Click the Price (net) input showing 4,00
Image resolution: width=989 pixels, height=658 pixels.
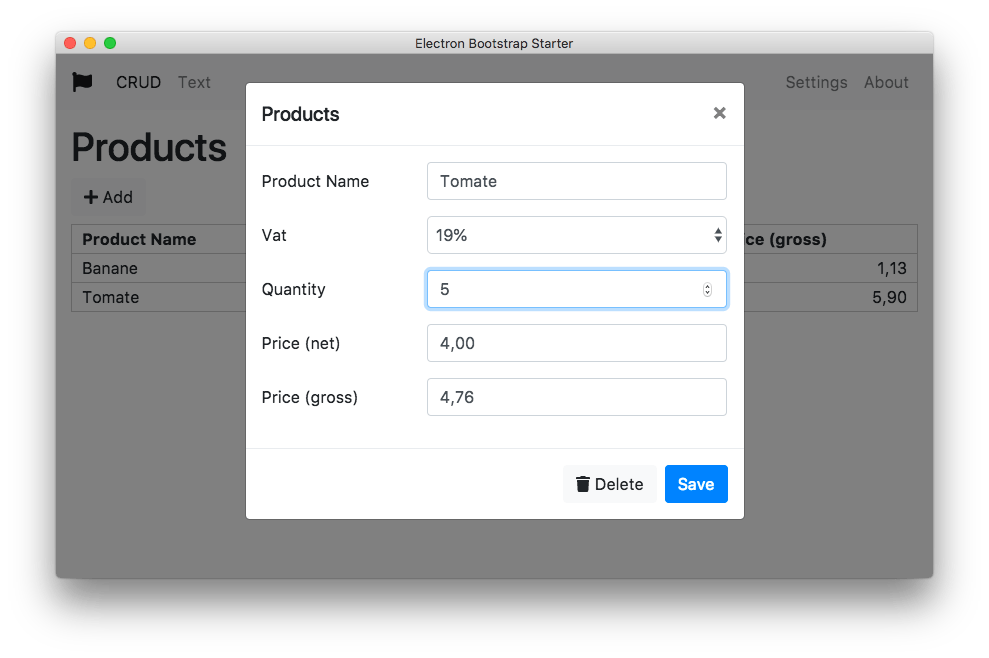click(576, 343)
